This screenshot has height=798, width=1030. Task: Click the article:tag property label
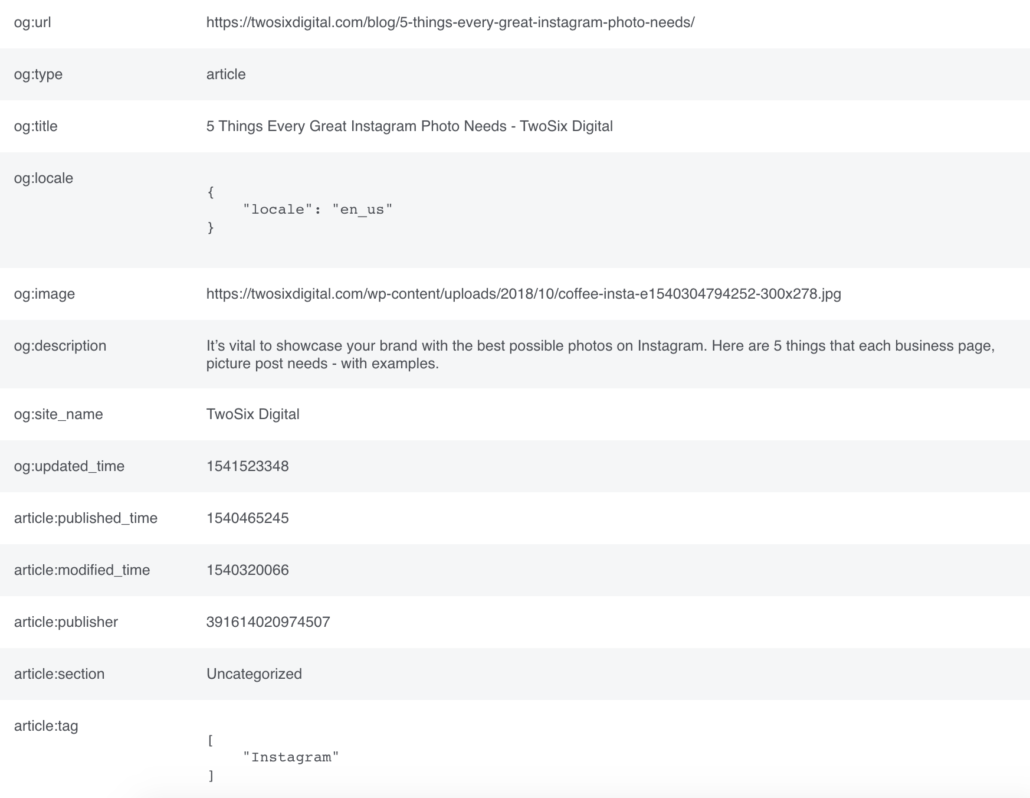click(x=46, y=726)
